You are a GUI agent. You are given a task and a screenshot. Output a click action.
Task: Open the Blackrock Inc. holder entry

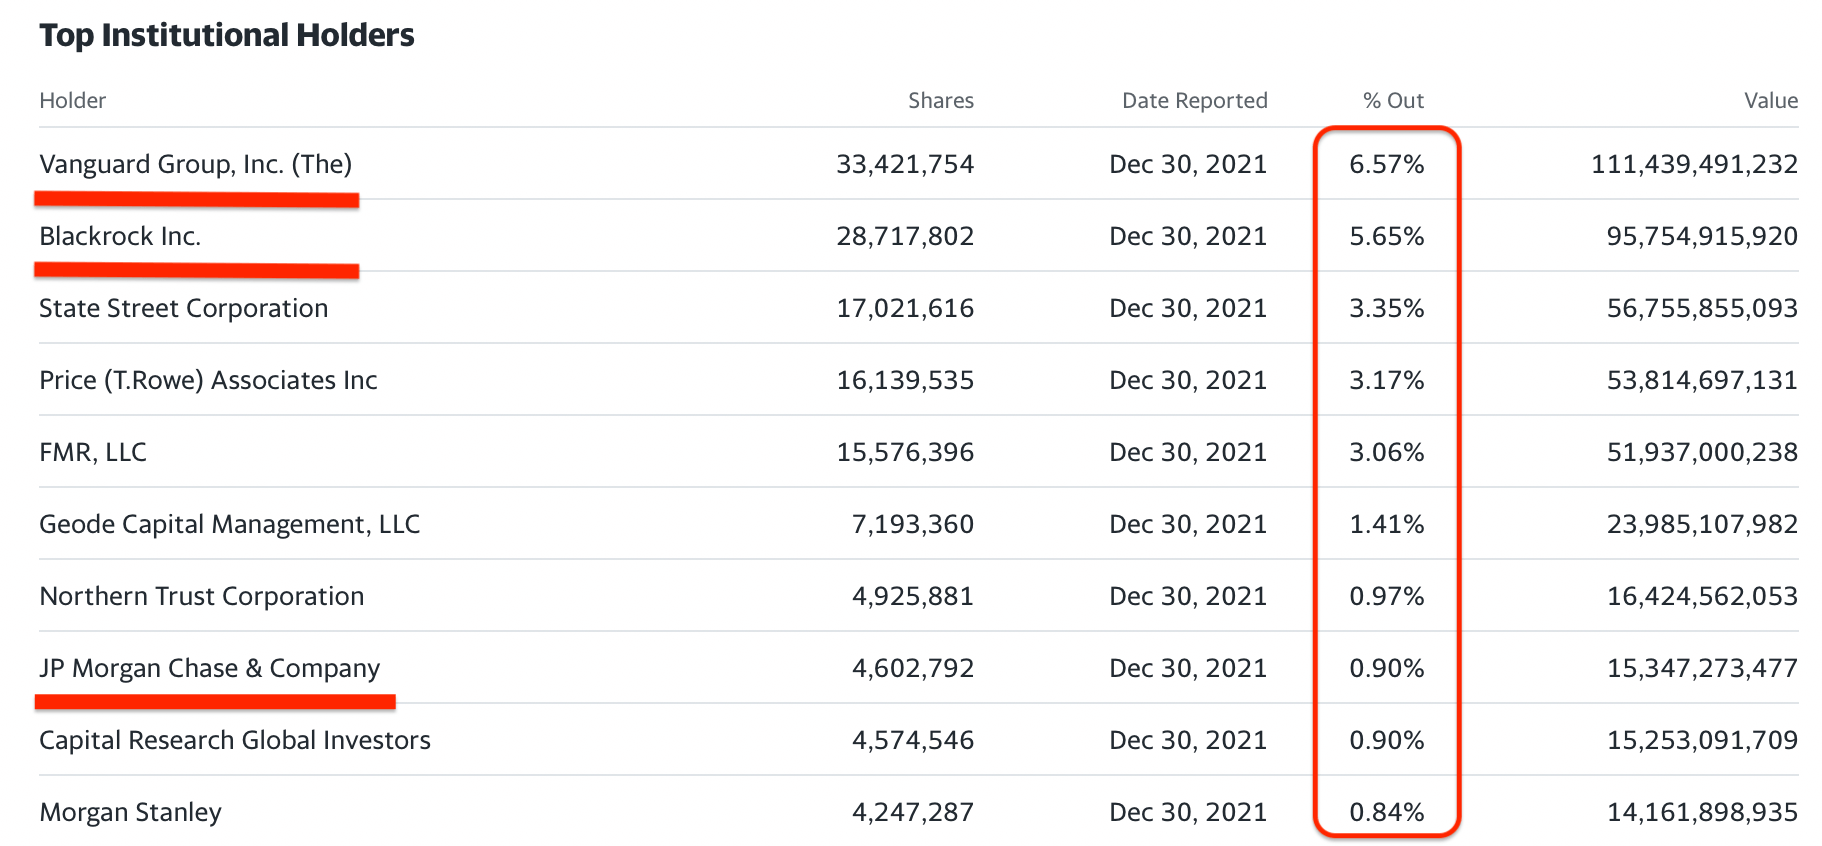tap(120, 236)
